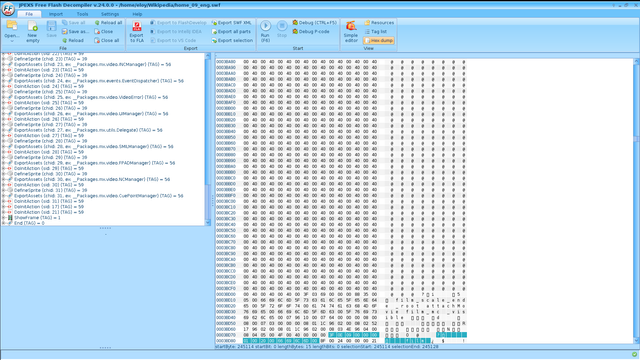Expand DefineSprite (chid: 23) node

(4, 59)
